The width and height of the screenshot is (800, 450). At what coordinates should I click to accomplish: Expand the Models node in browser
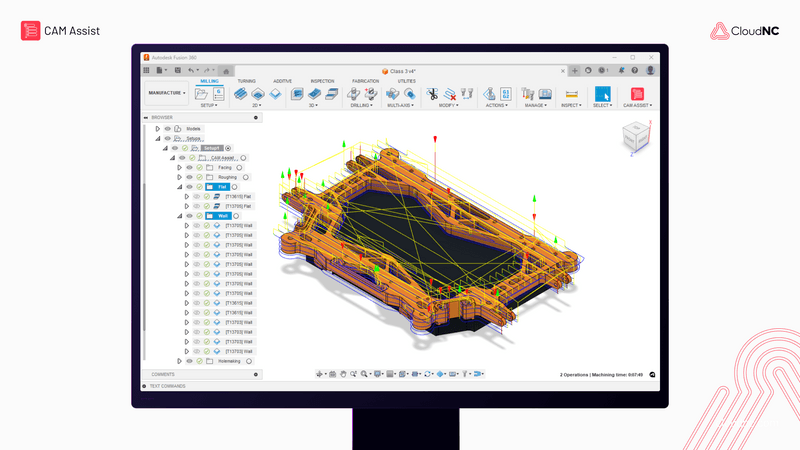point(157,129)
